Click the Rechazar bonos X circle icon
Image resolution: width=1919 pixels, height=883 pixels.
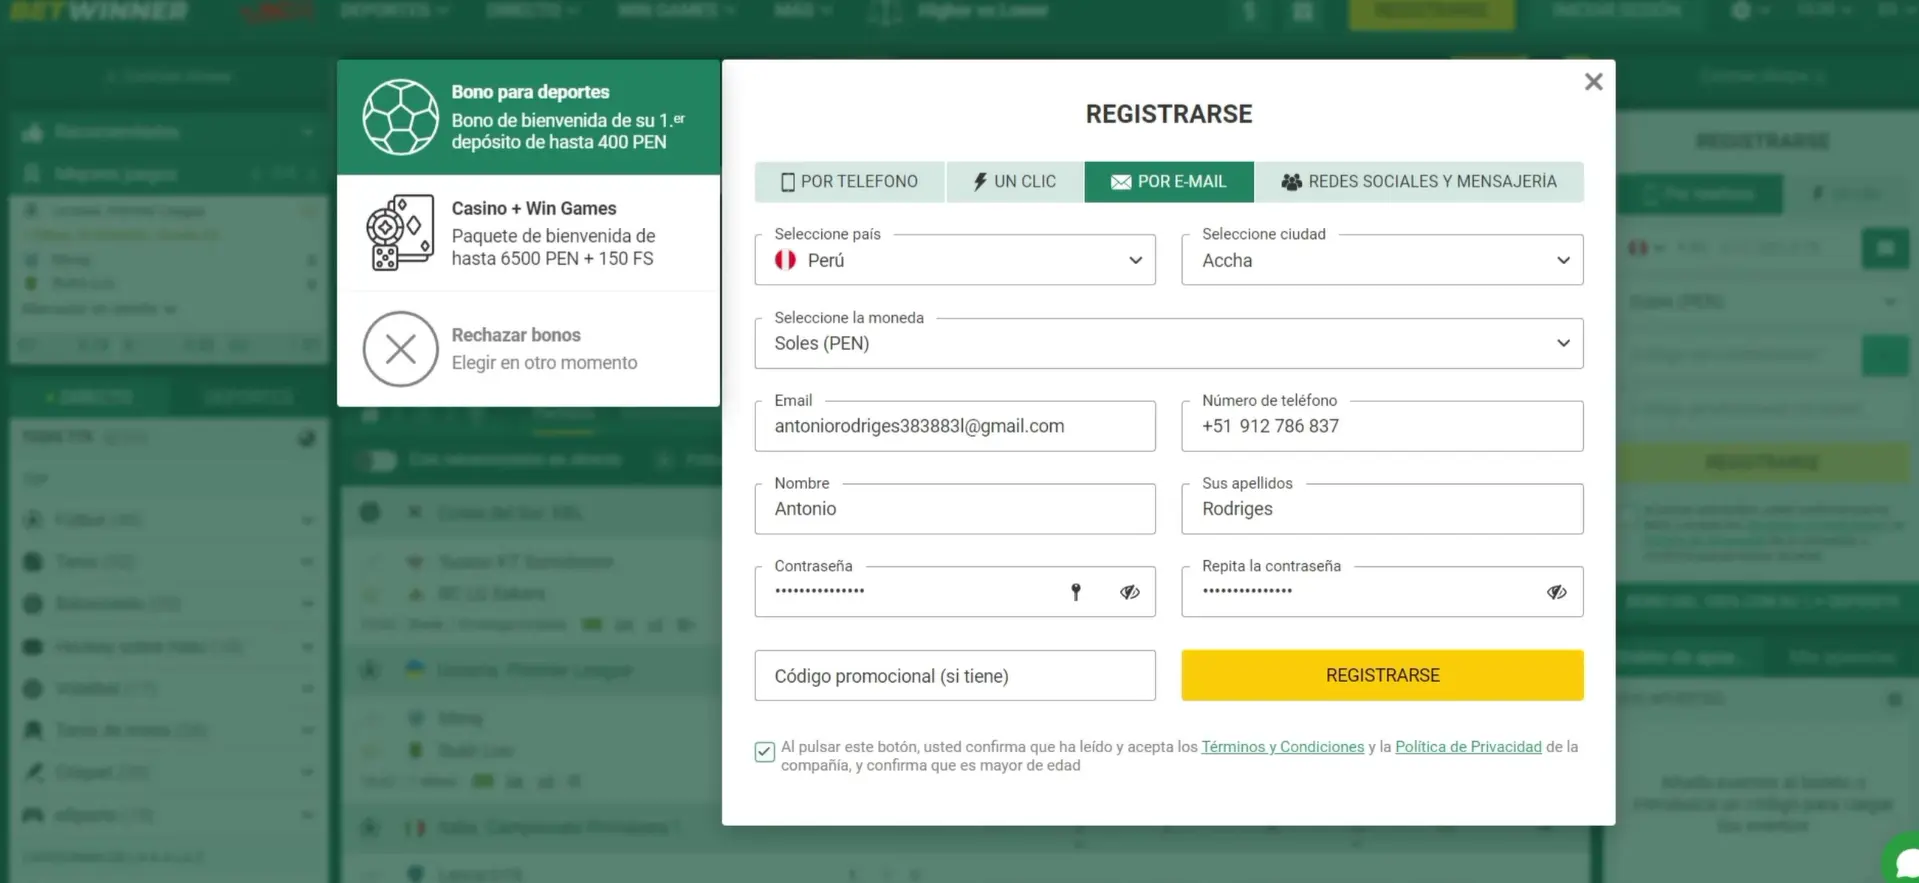pyautogui.click(x=400, y=349)
